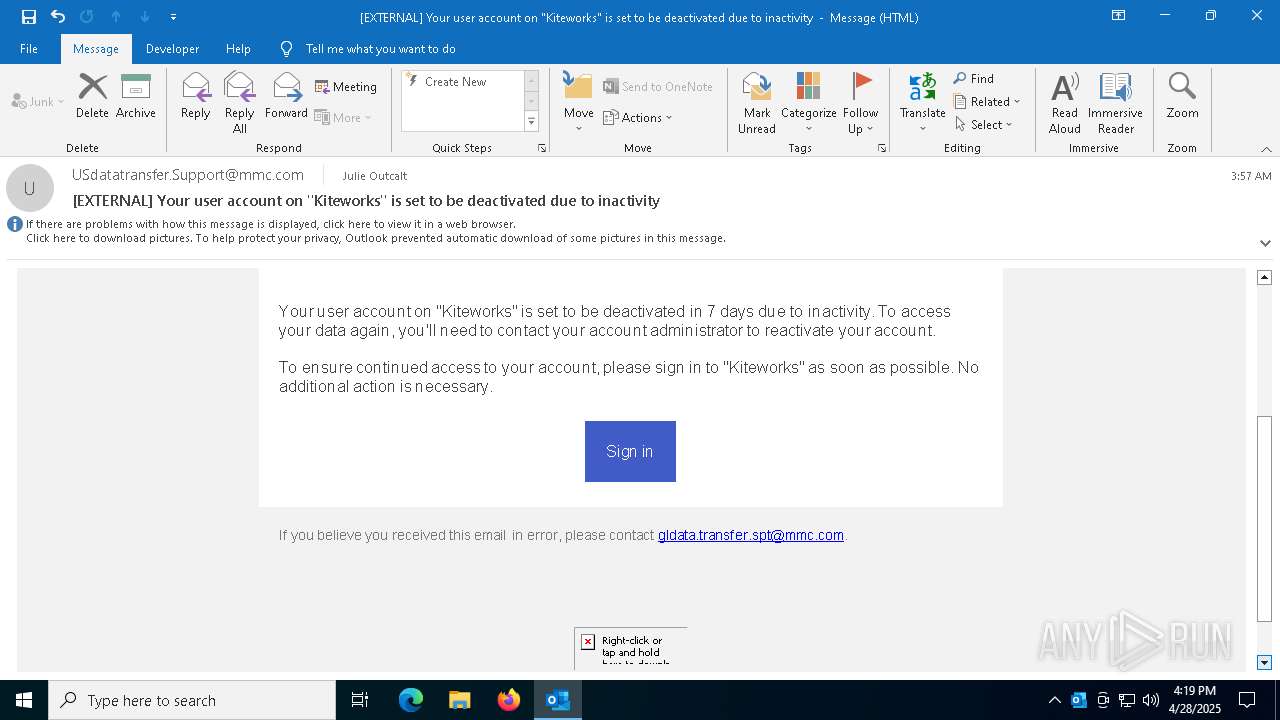
Task: Expand the Quick Steps gallery
Action: coord(531,122)
